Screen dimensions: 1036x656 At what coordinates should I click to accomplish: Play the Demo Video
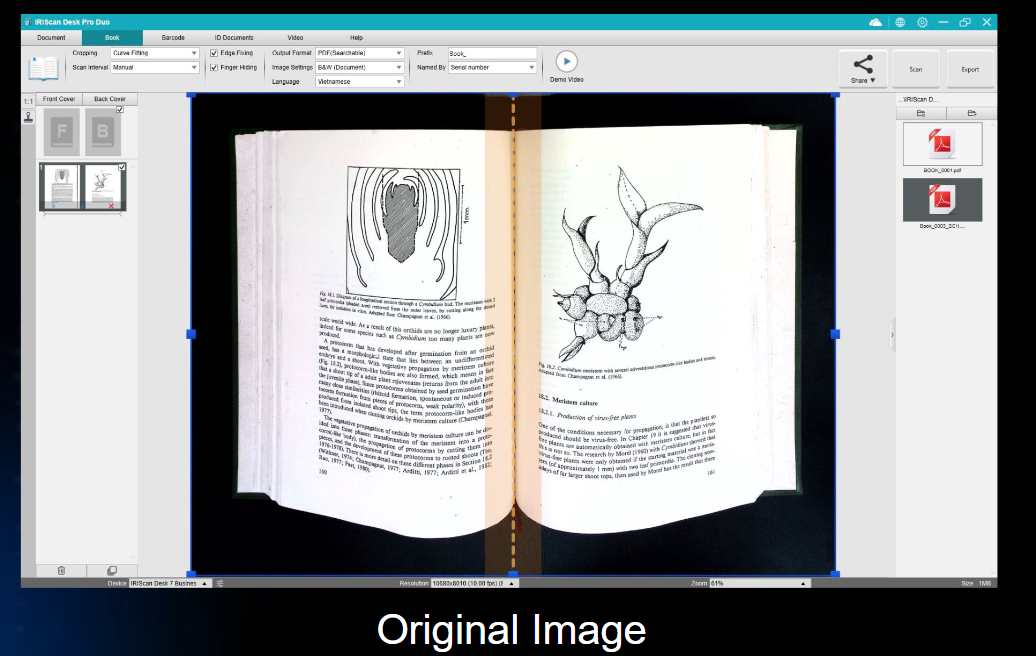tap(566, 61)
